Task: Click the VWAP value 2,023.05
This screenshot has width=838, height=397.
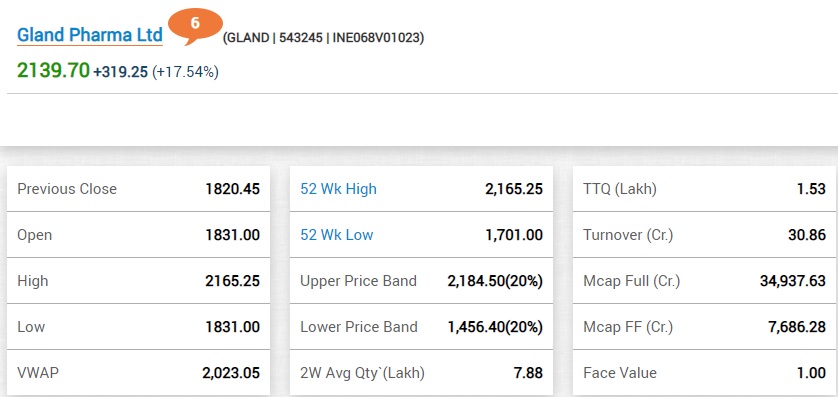Action: pyautogui.click(x=231, y=373)
